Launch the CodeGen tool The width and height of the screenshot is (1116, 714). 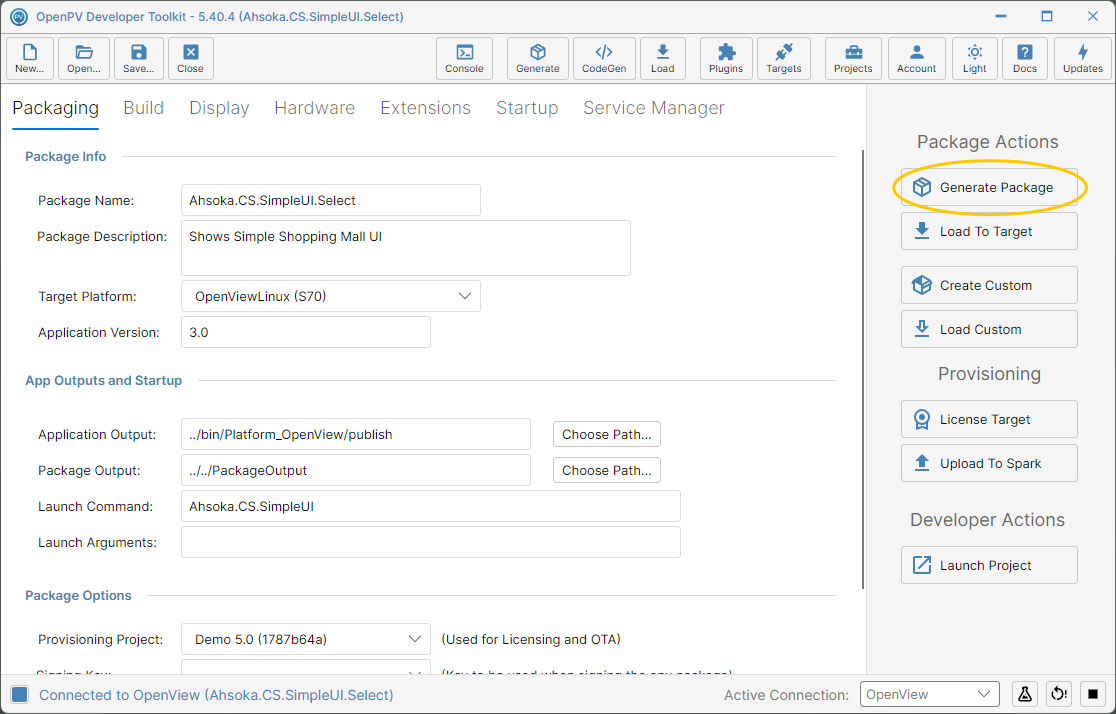click(604, 58)
